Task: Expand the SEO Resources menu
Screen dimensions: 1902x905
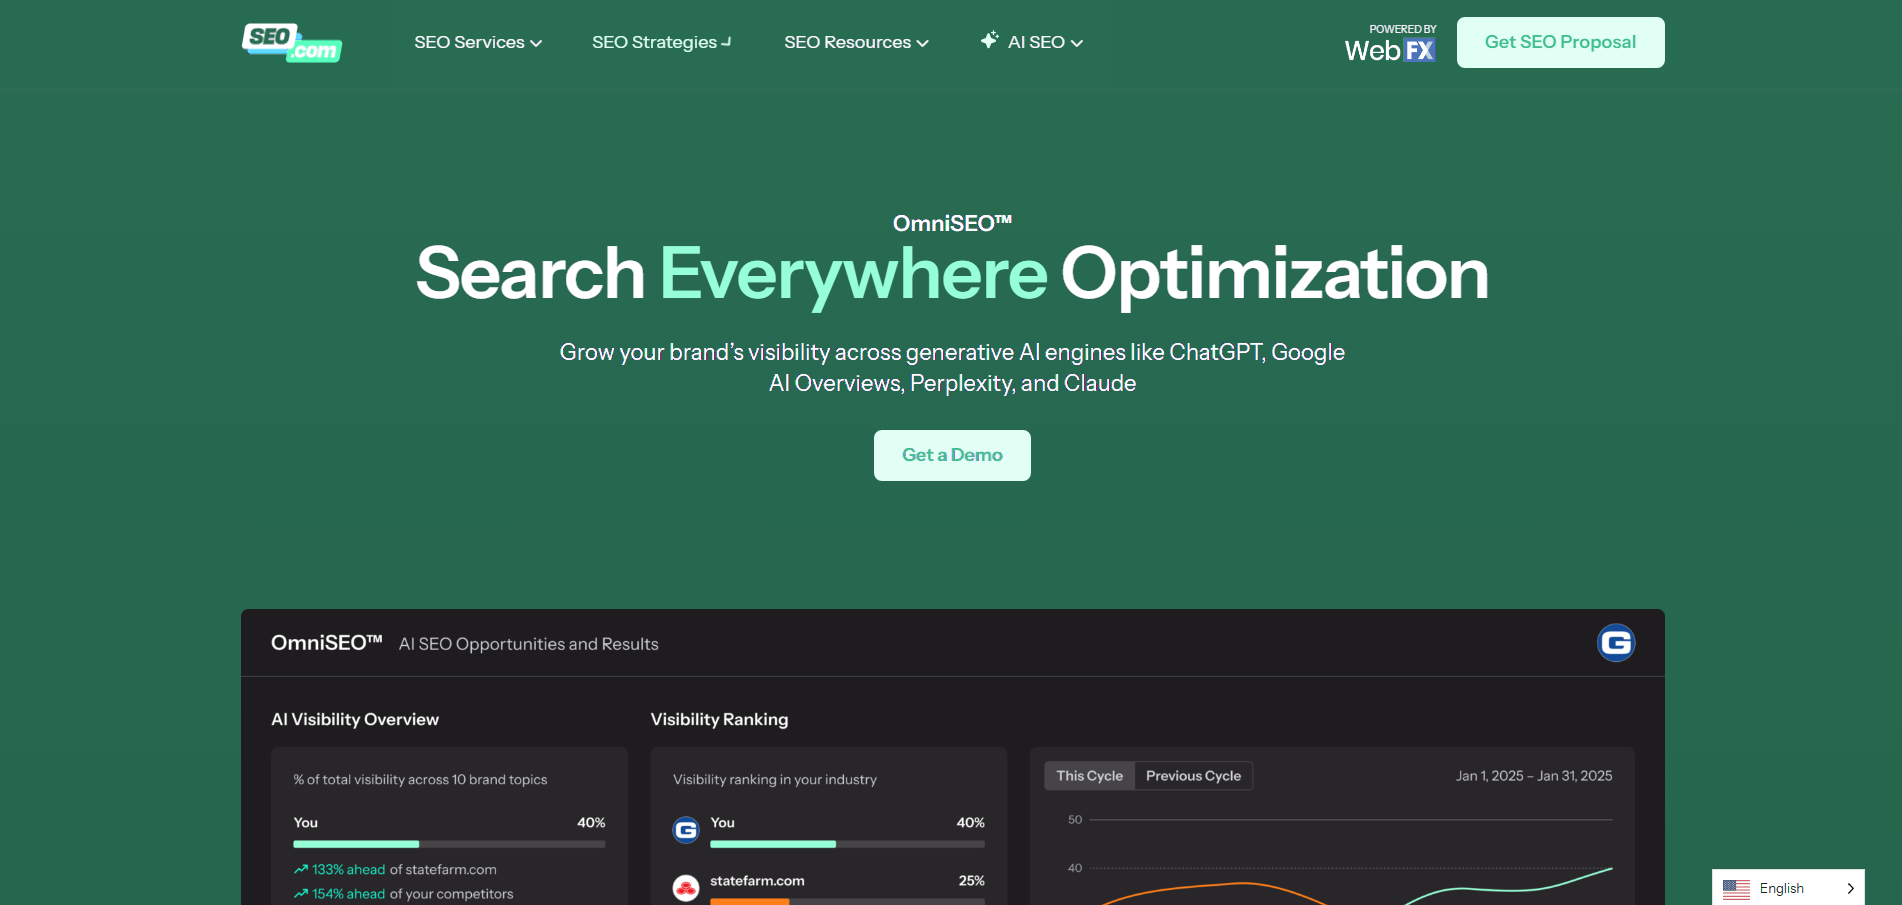Action: (x=856, y=42)
